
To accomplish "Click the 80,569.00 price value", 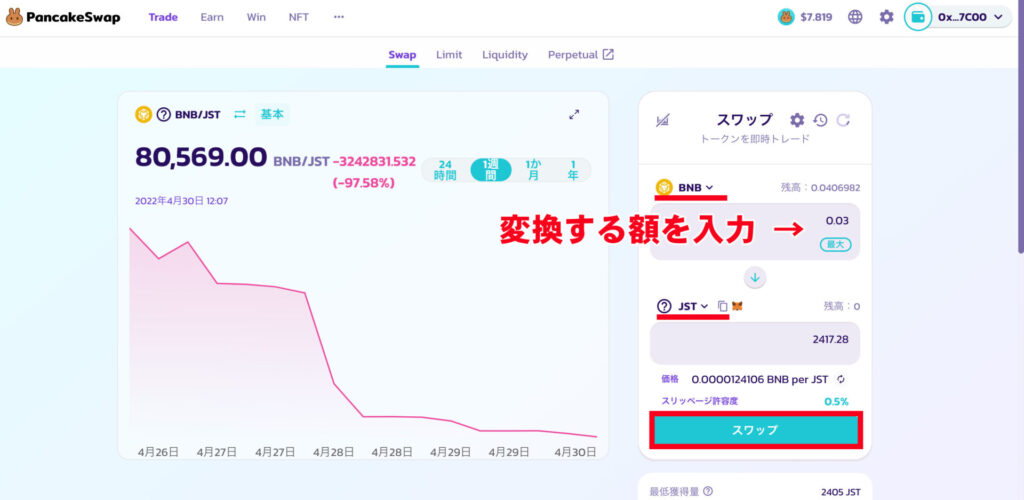I will [201, 157].
